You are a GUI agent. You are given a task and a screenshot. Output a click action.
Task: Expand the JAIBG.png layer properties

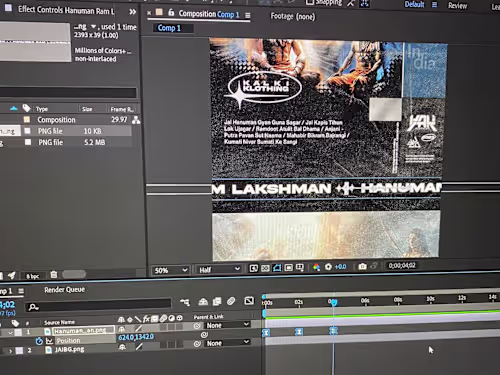(x=10, y=351)
